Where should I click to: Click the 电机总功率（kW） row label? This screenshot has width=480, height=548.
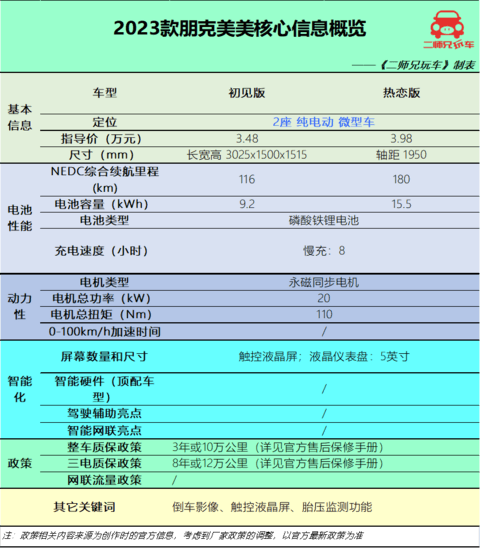coord(101,298)
